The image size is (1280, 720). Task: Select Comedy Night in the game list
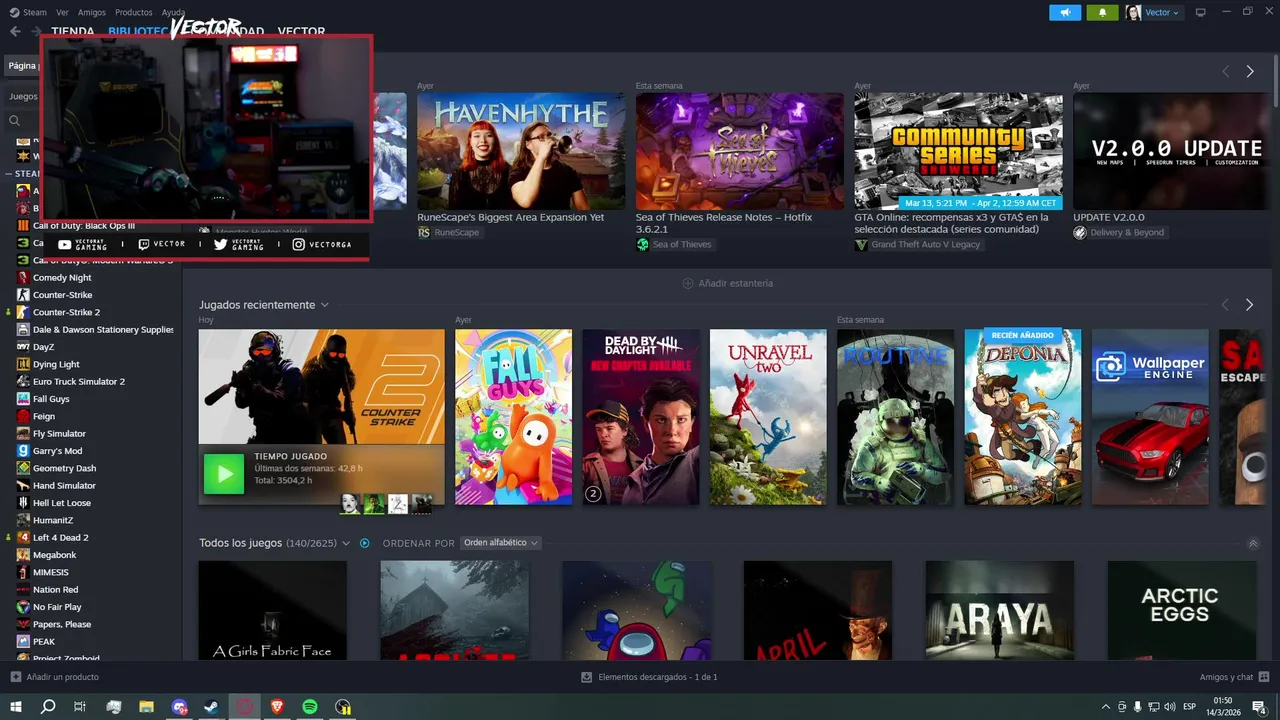pos(62,277)
